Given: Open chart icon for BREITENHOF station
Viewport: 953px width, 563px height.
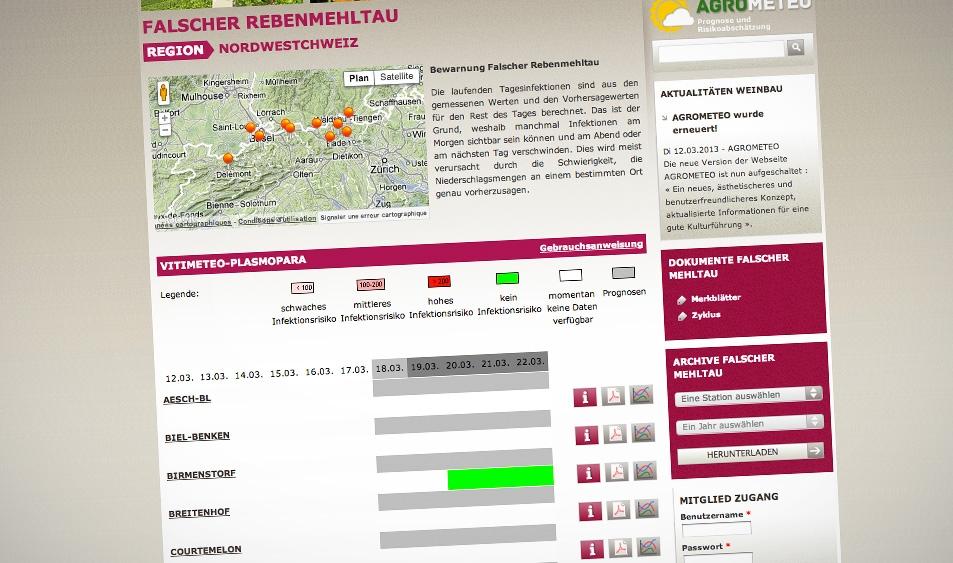Looking at the screenshot, I should coord(647,508).
